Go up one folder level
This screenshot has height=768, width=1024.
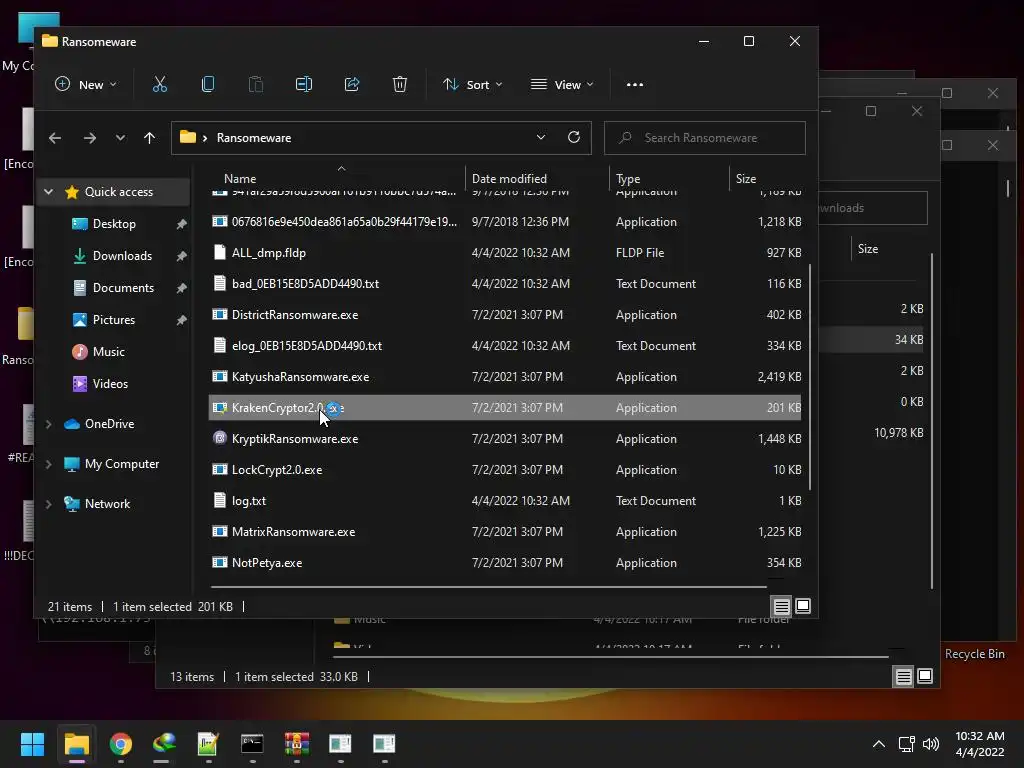click(150, 138)
